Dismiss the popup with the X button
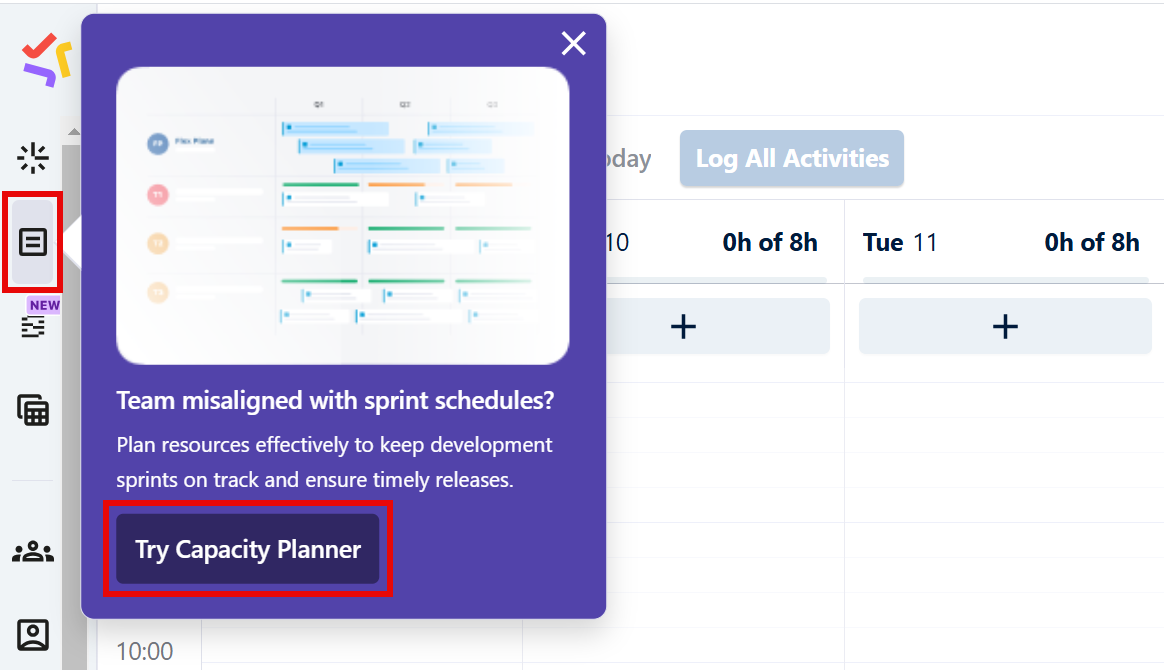 (573, 43)
